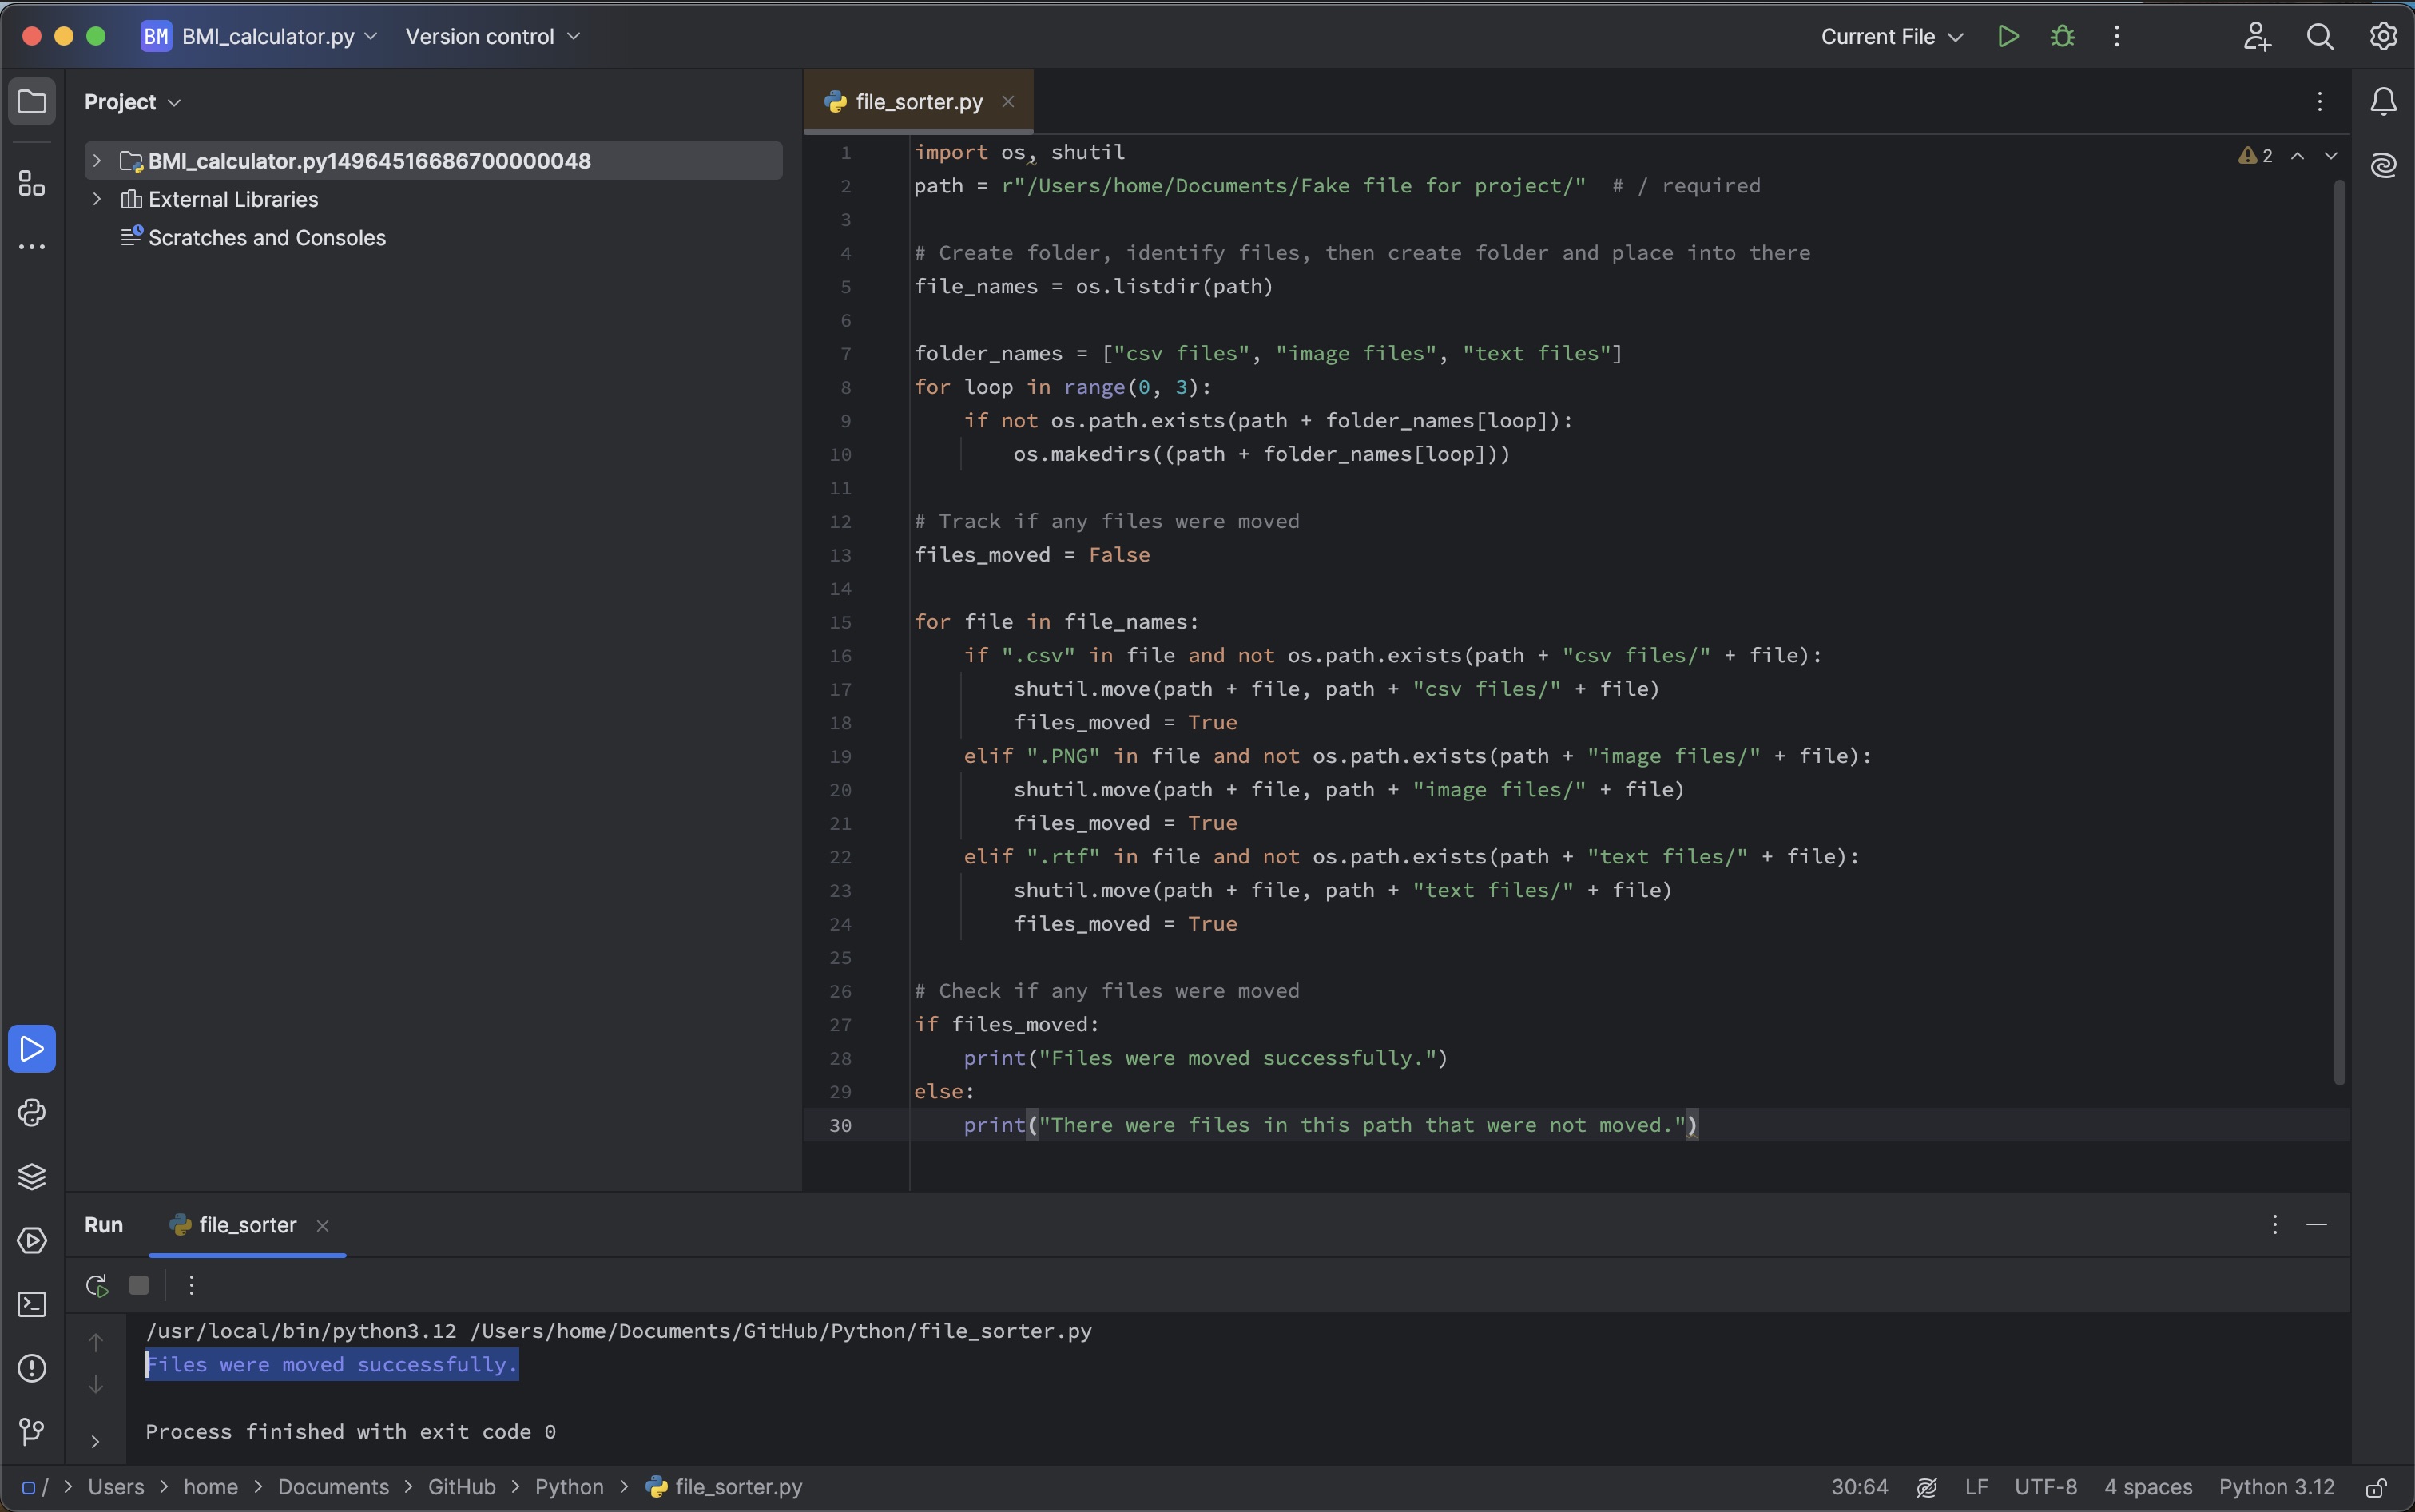Image resolution: width=2415 pixels, height=1512 pixels.
Task: Select External Libraries tree item
Action: tap(233, 200)
